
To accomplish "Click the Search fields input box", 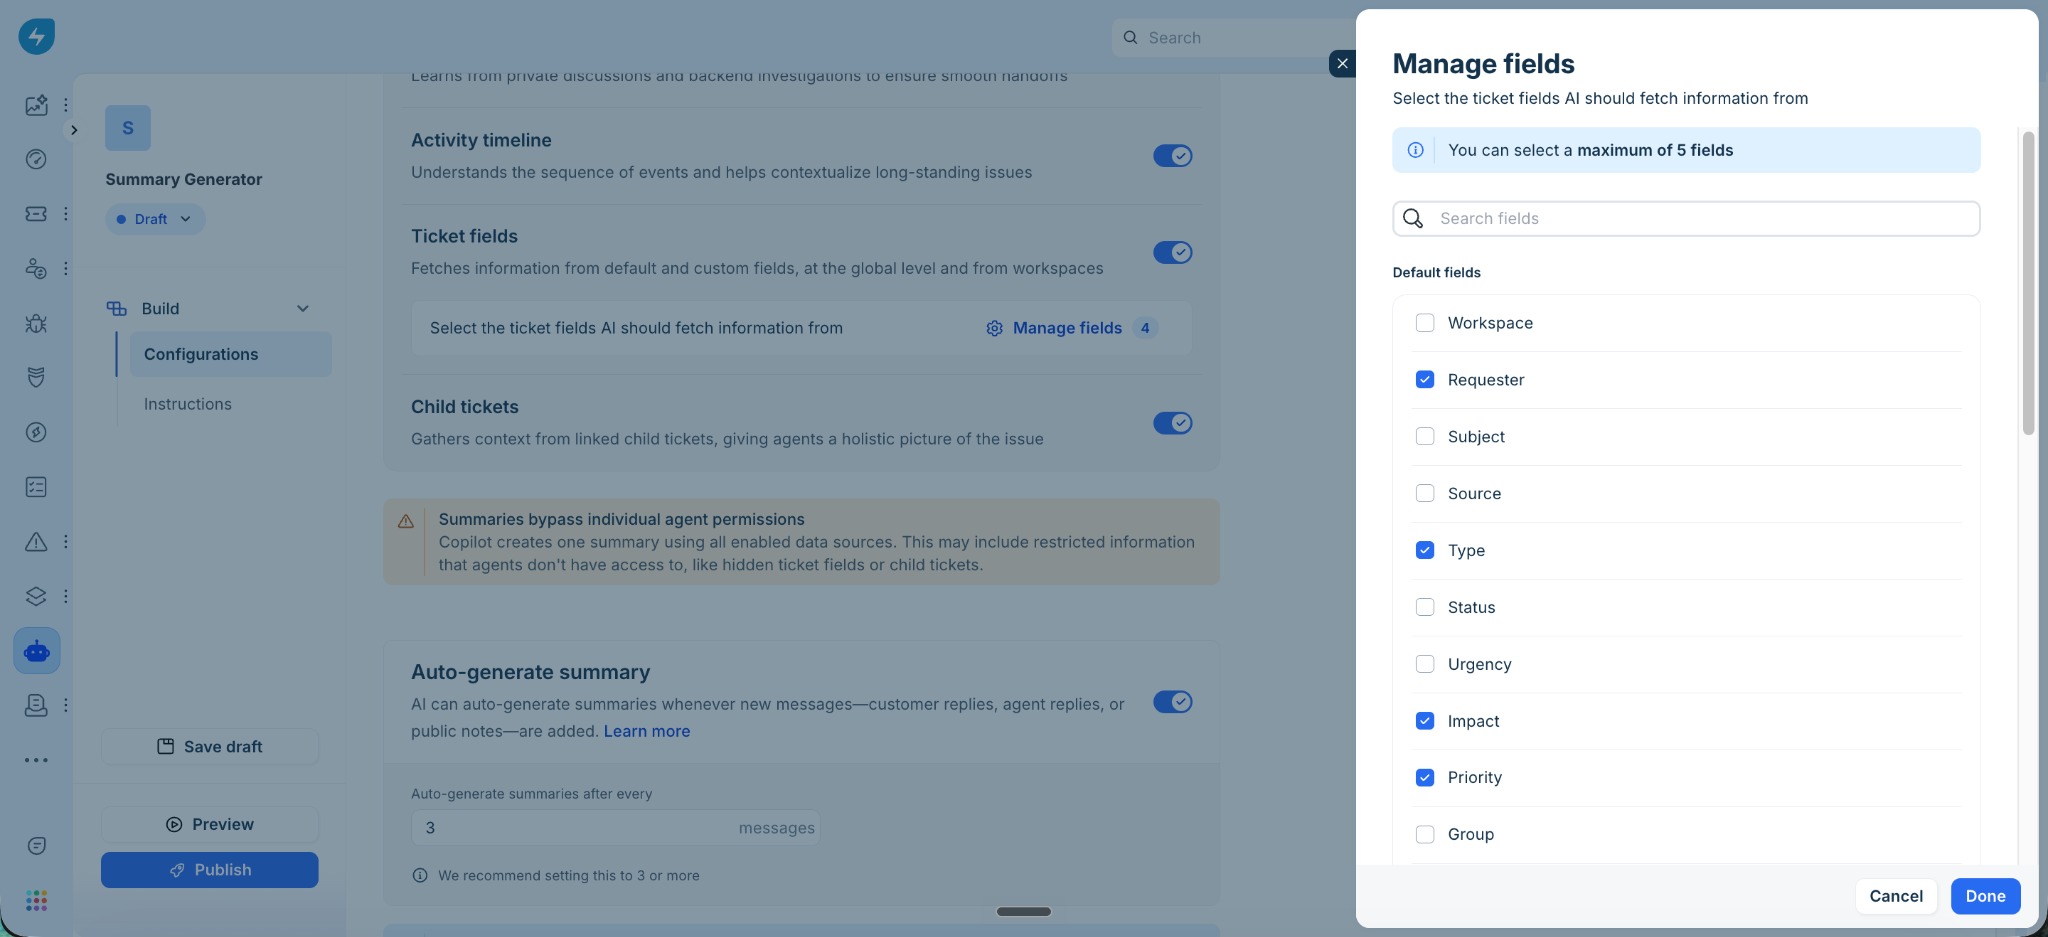I will click(1686, 219).
